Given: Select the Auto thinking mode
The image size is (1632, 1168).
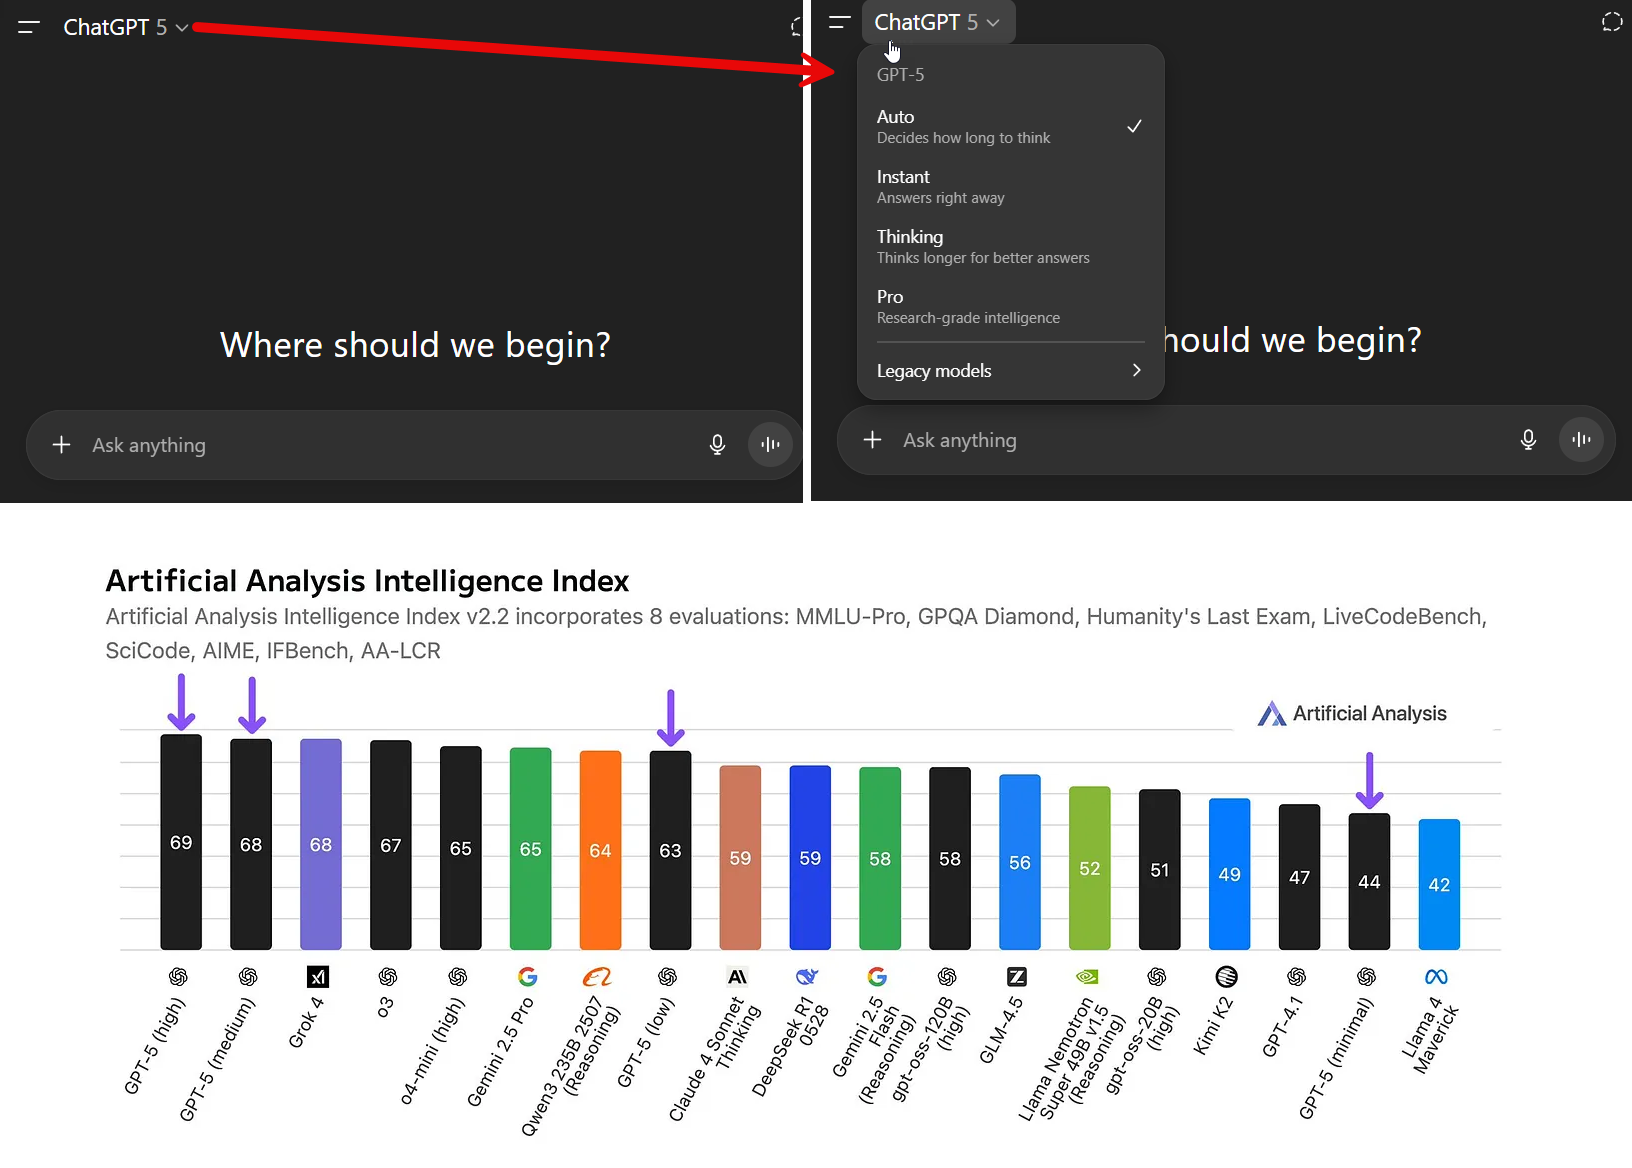Looking at the screenshot, I should [x=1010, y=126].
